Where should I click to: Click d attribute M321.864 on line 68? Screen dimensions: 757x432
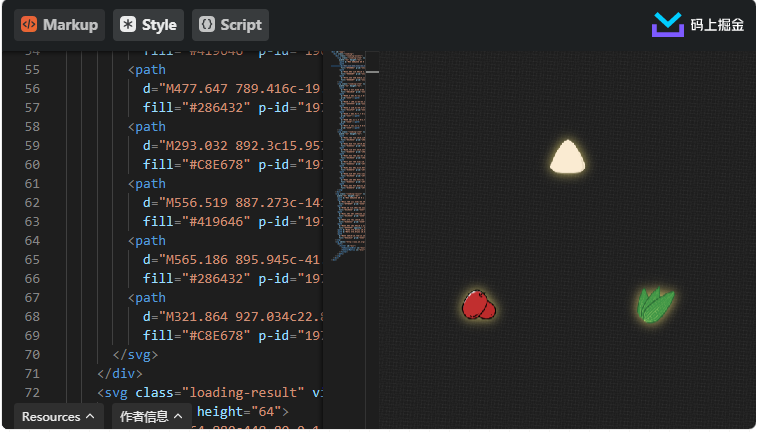point(233,317)
